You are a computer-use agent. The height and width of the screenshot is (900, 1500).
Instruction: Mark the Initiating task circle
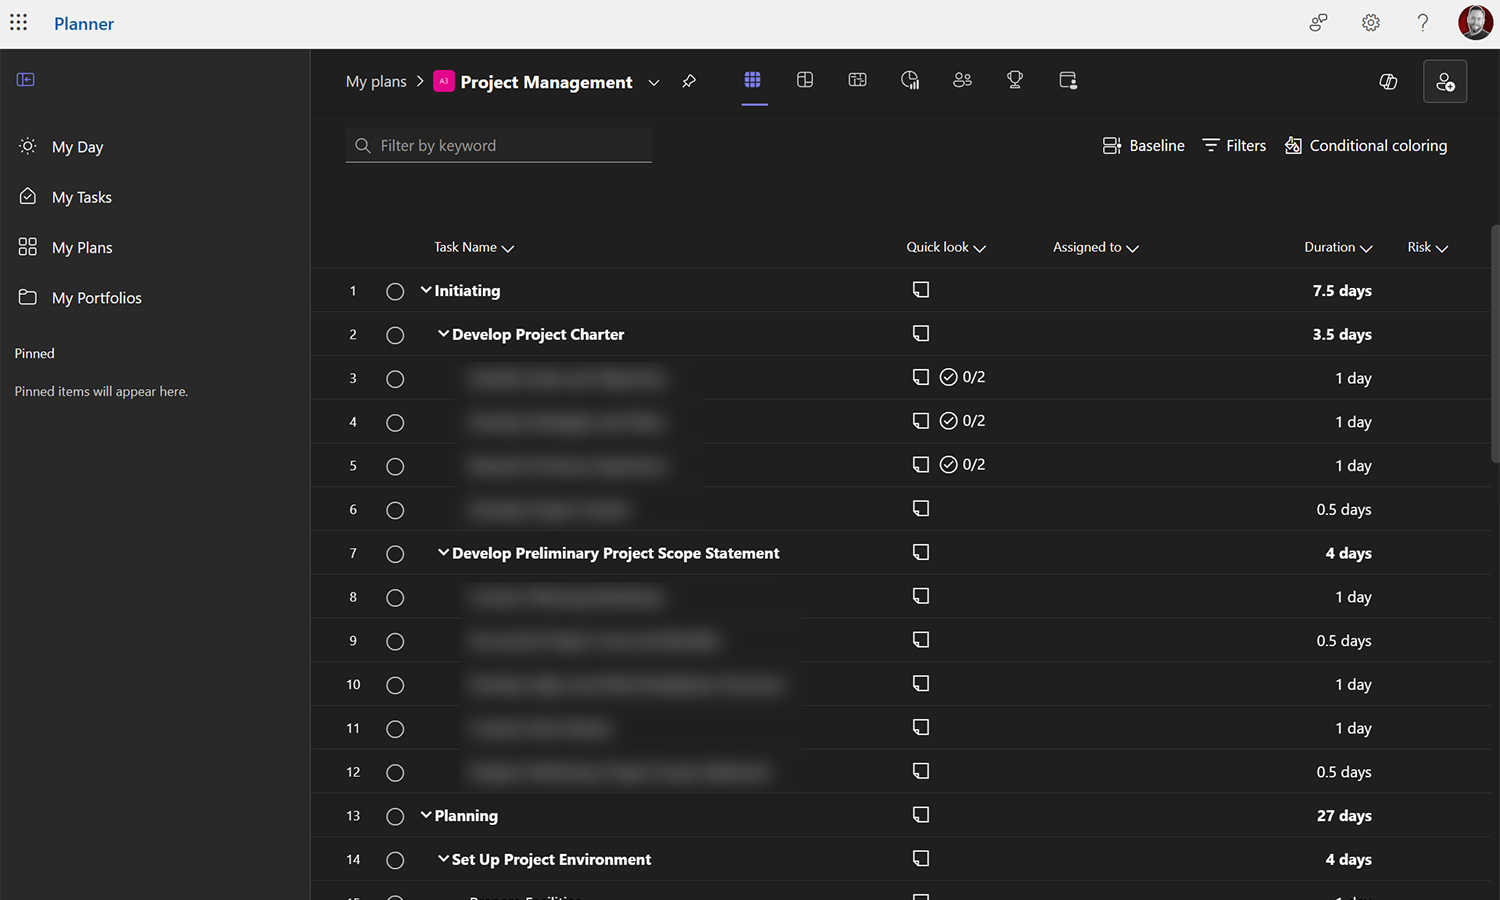coord(395,291)
